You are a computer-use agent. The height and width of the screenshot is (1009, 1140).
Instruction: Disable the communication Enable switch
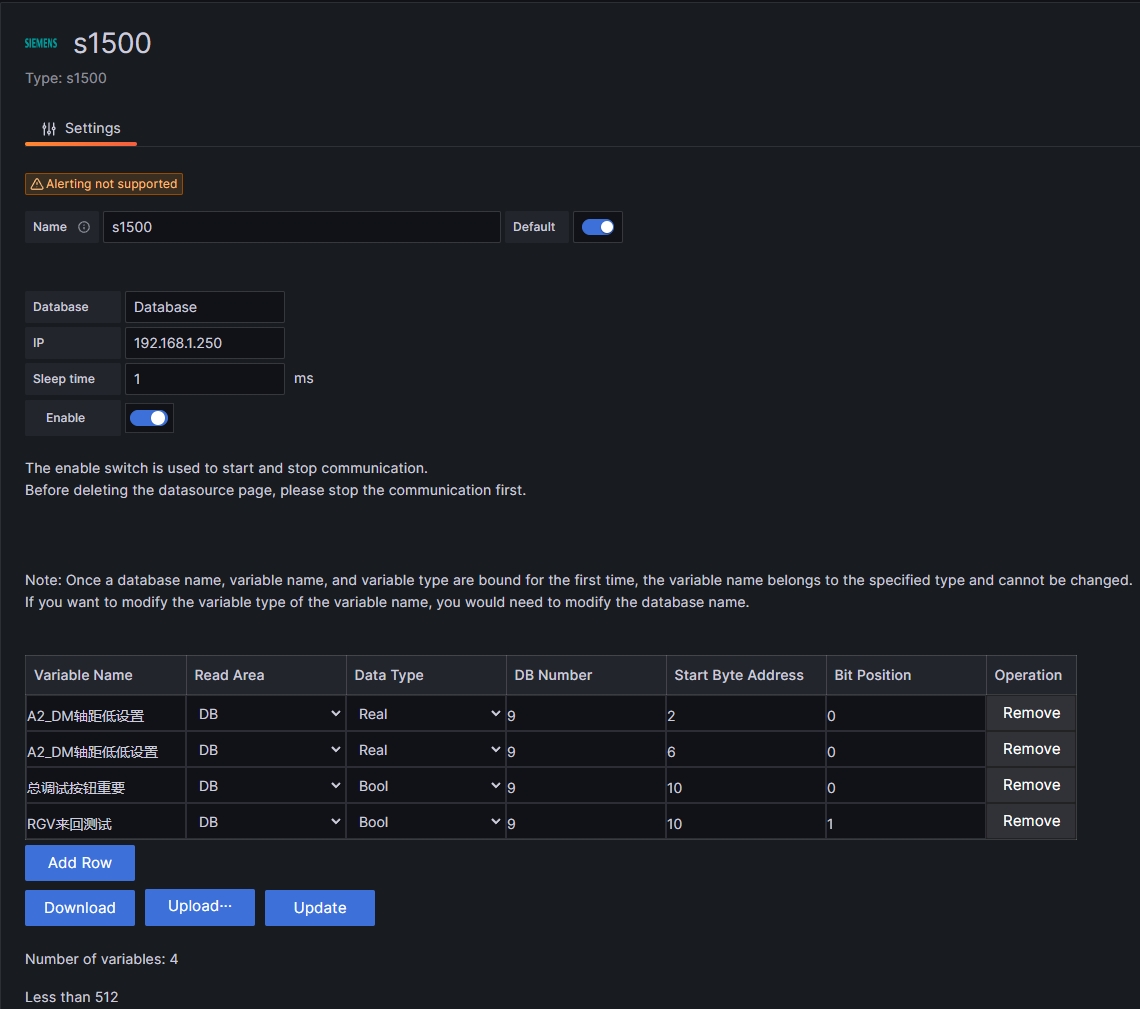[149, 418]
